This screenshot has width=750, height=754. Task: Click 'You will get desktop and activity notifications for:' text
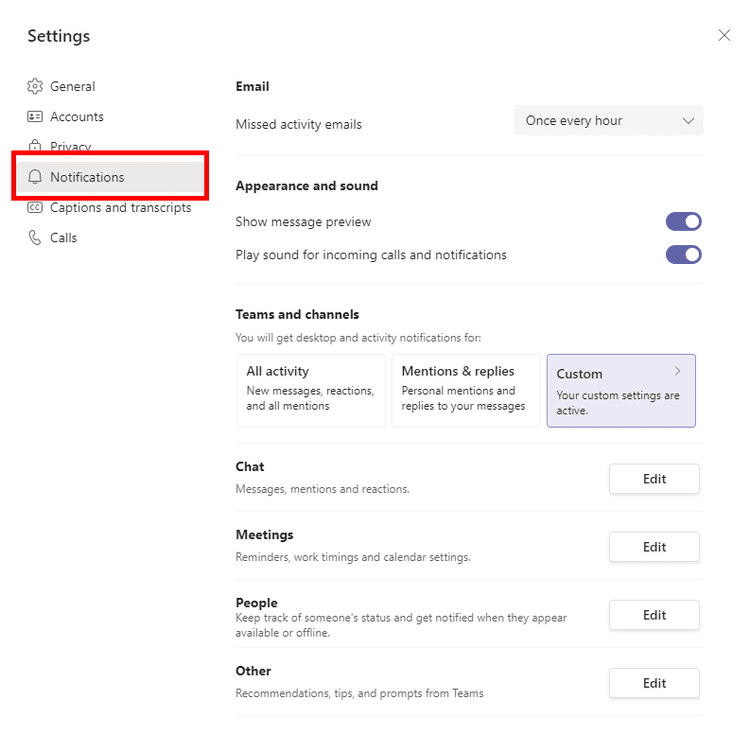tap(358, 338)
